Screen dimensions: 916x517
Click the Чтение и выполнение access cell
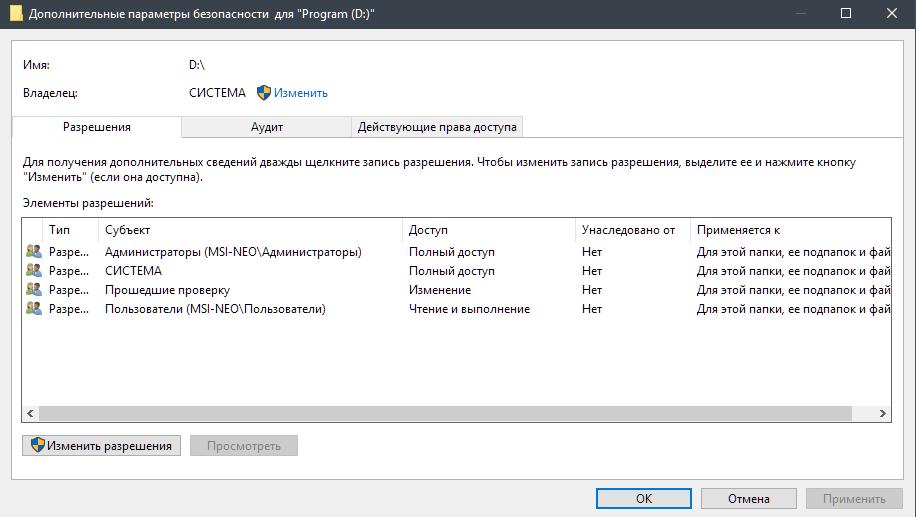click(x=469, y=308)
